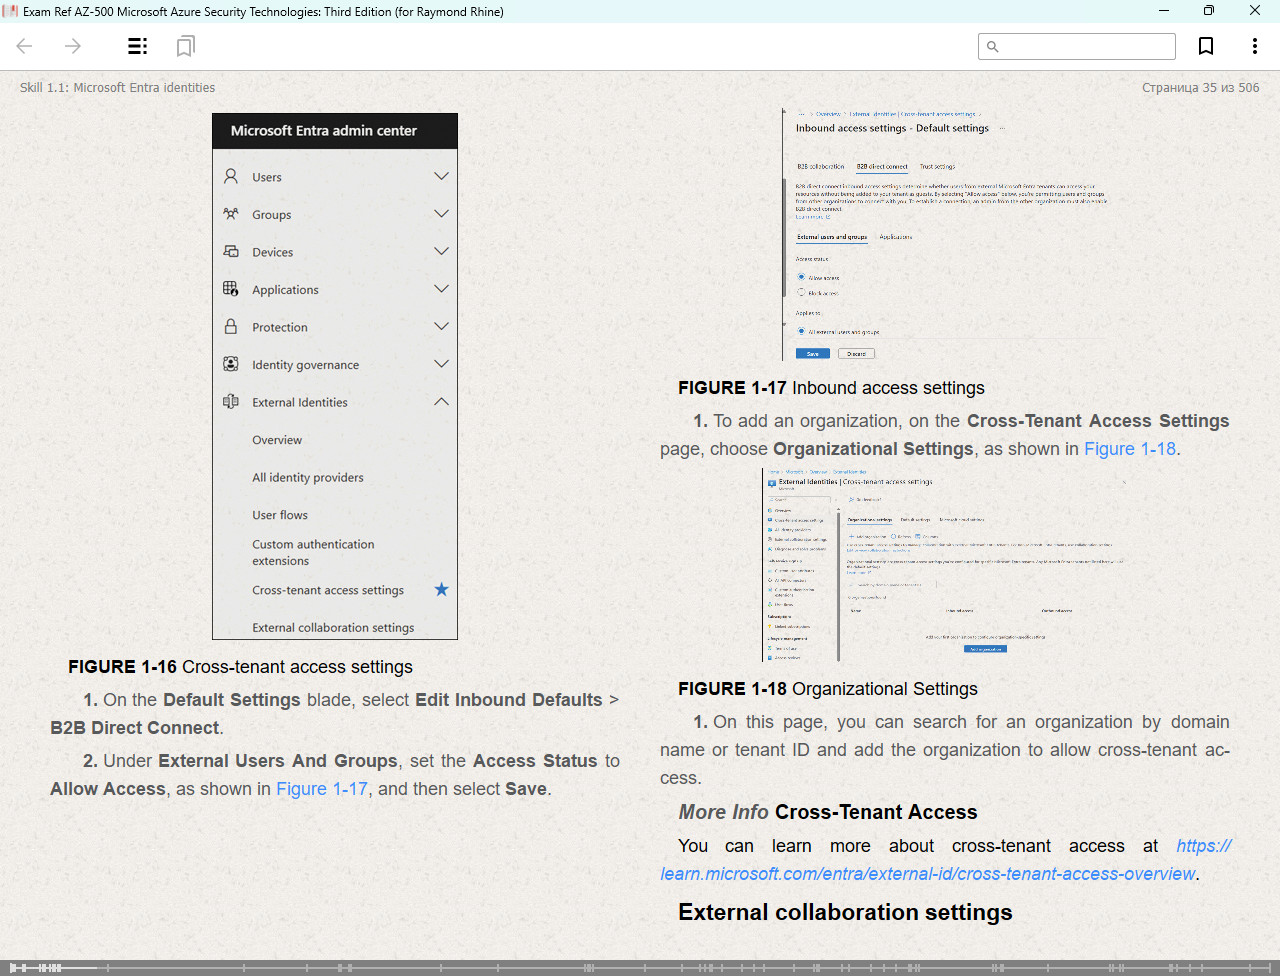
Task: Close the reader window
Action: 1255,11
